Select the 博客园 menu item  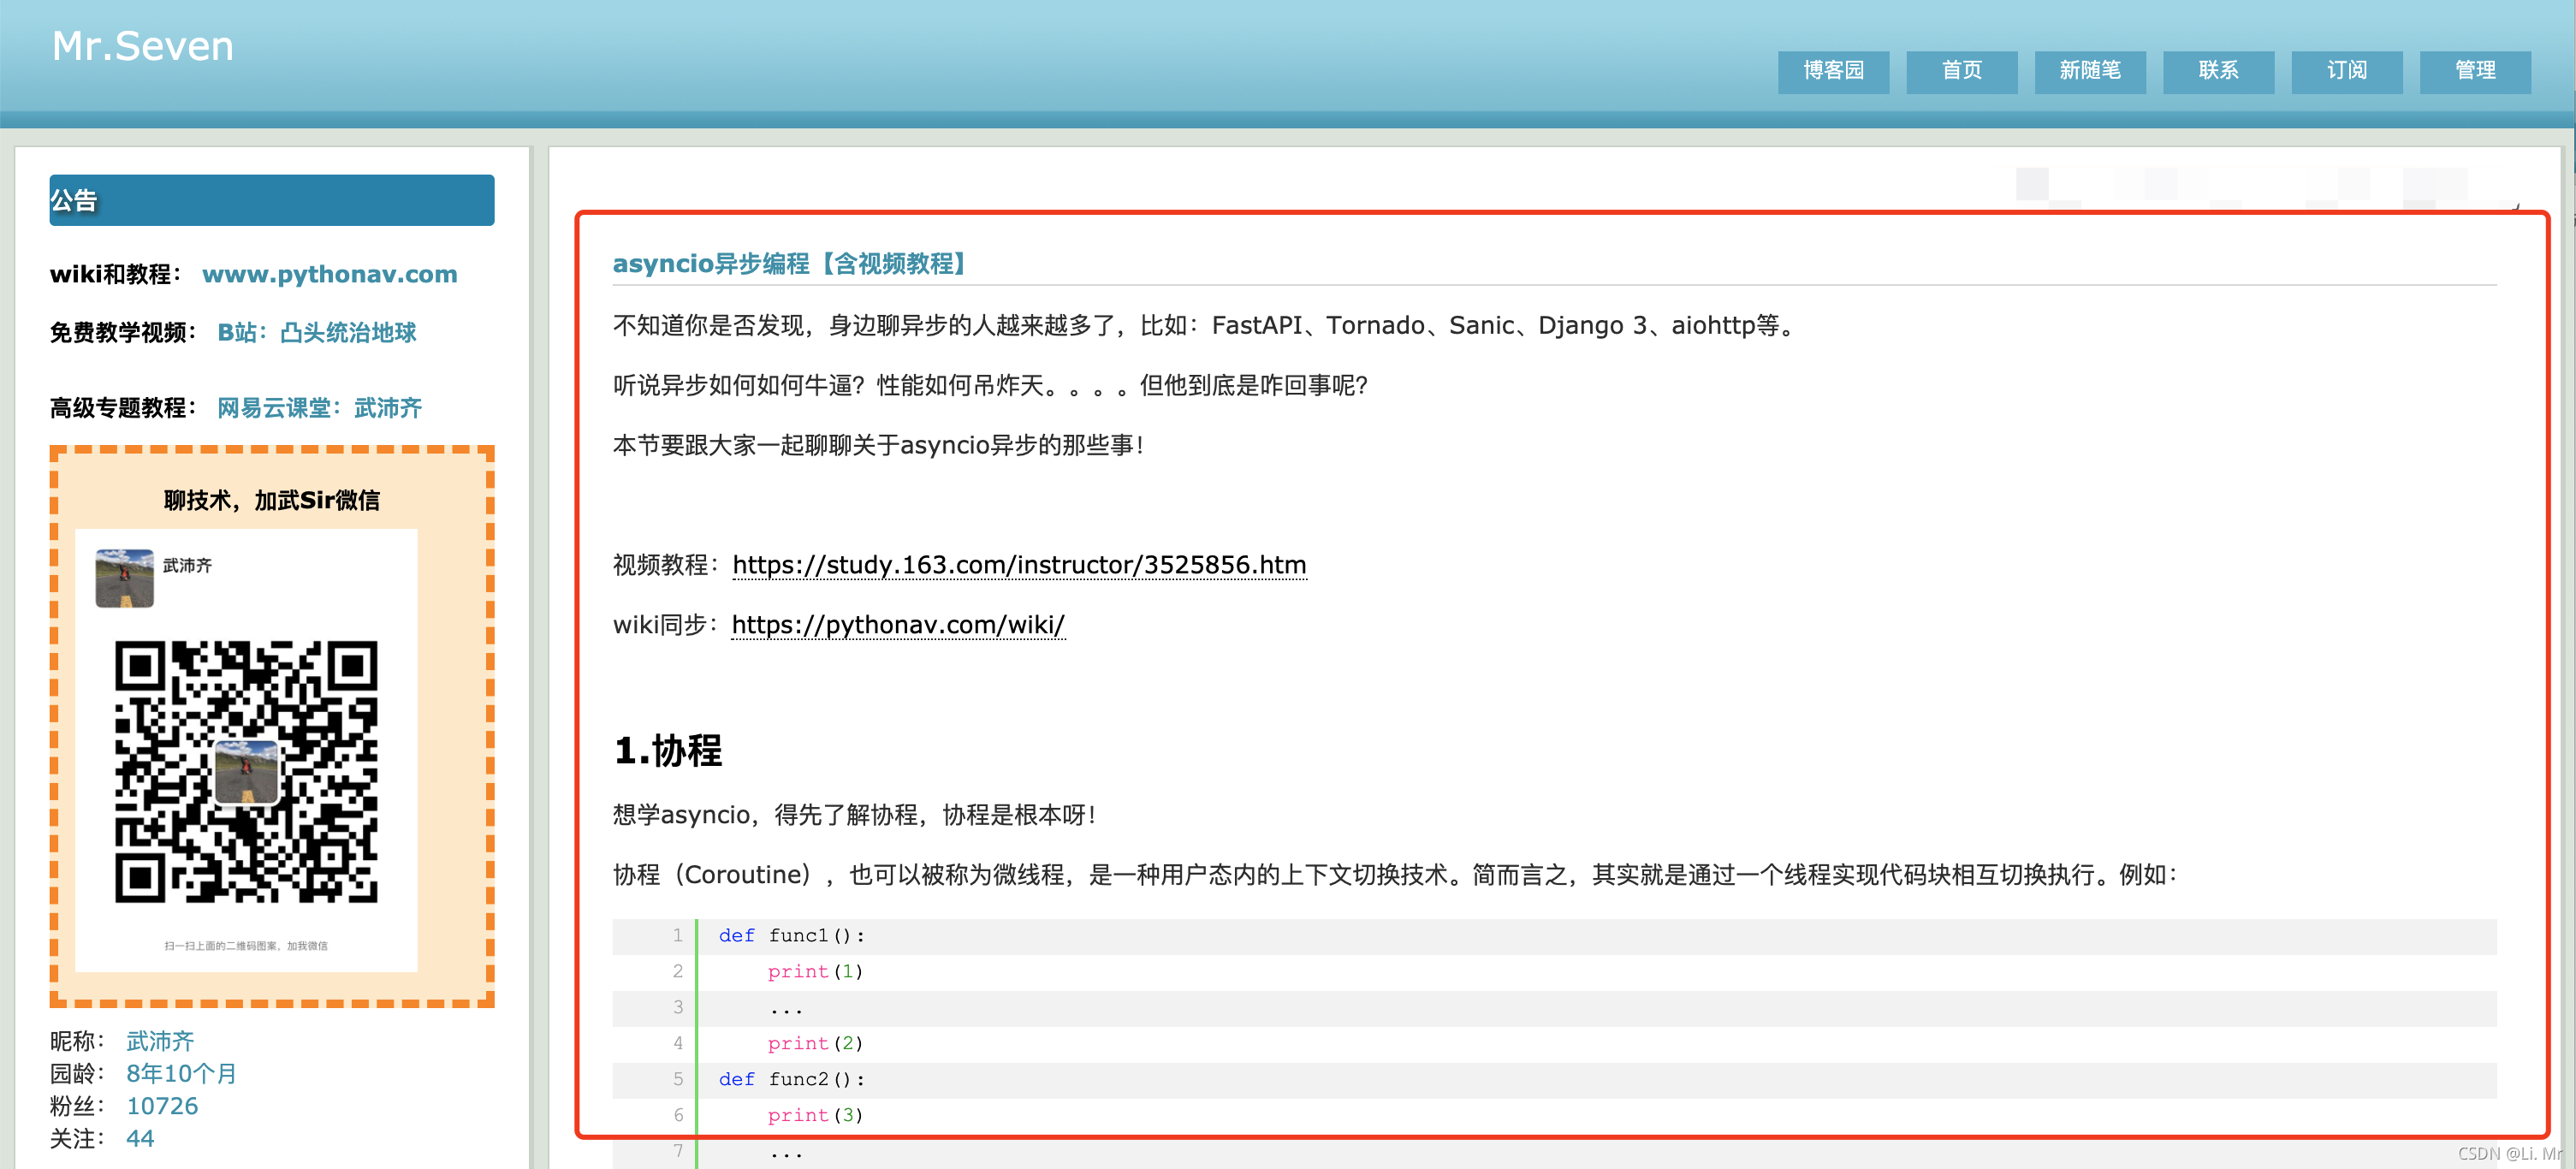tap(1837, 69)
